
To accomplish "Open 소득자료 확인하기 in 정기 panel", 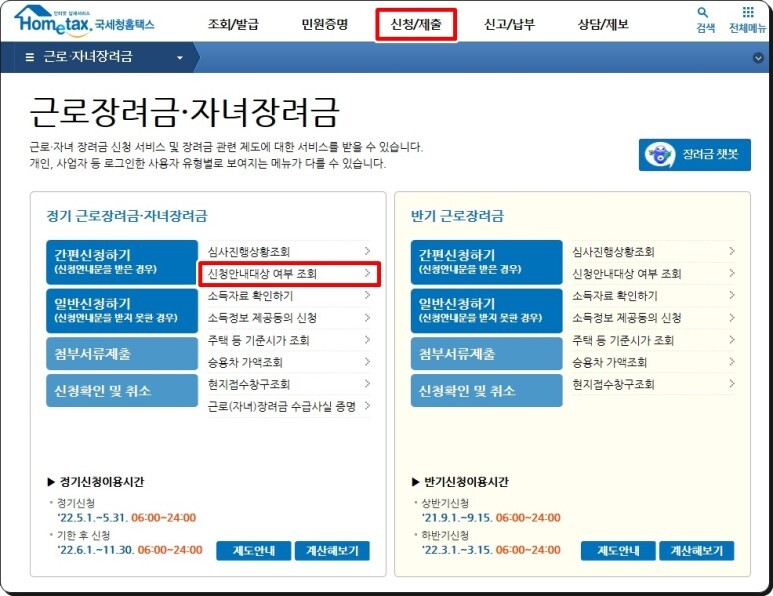I will [289, 296].
